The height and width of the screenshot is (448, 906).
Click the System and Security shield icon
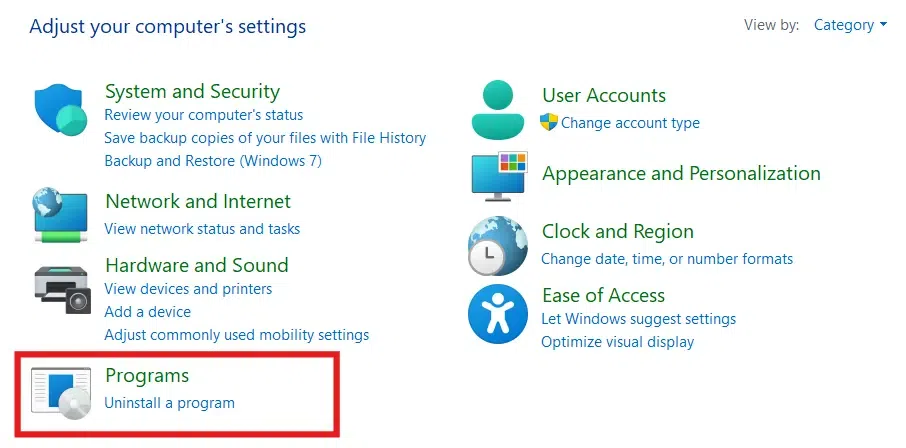62,109
